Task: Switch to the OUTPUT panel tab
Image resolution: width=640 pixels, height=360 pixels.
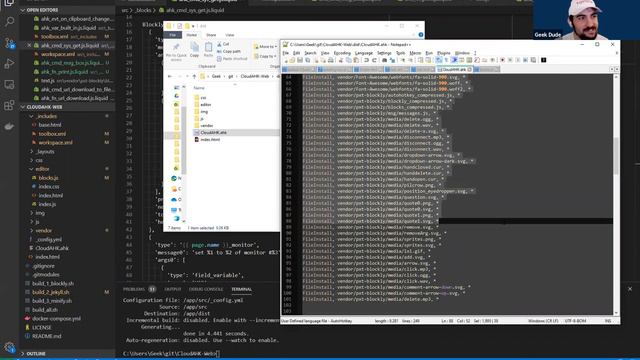Action: tap(173, 289)
